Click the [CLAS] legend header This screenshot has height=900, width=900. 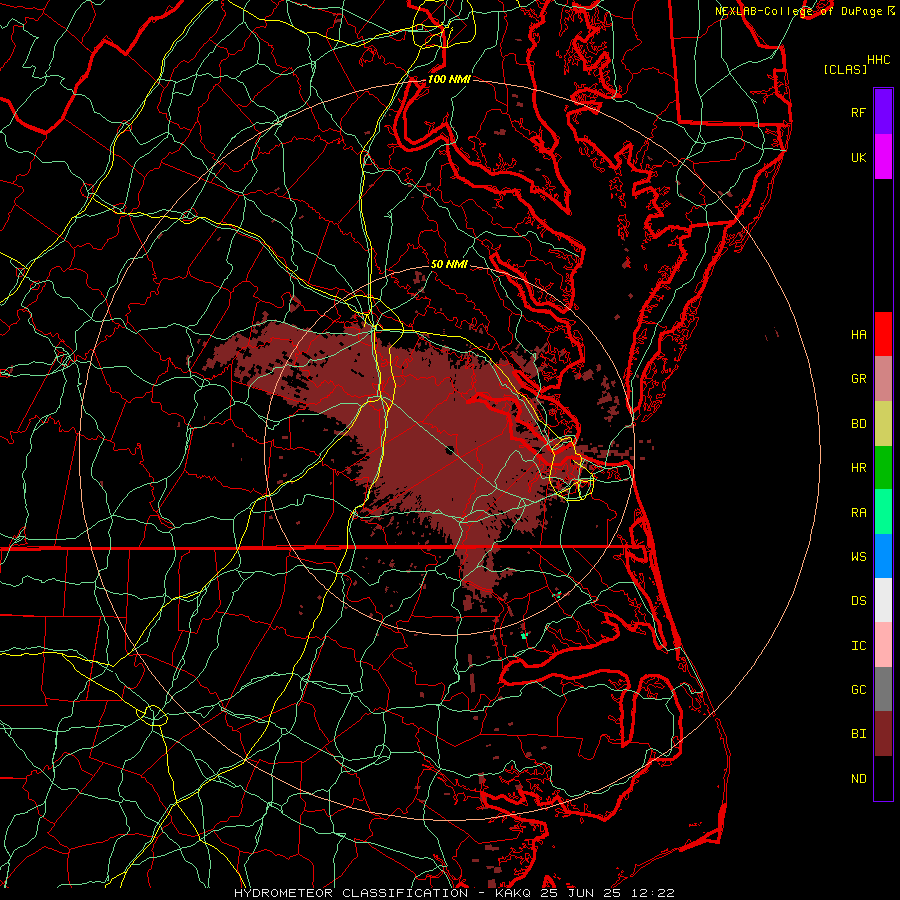[845, 69]
